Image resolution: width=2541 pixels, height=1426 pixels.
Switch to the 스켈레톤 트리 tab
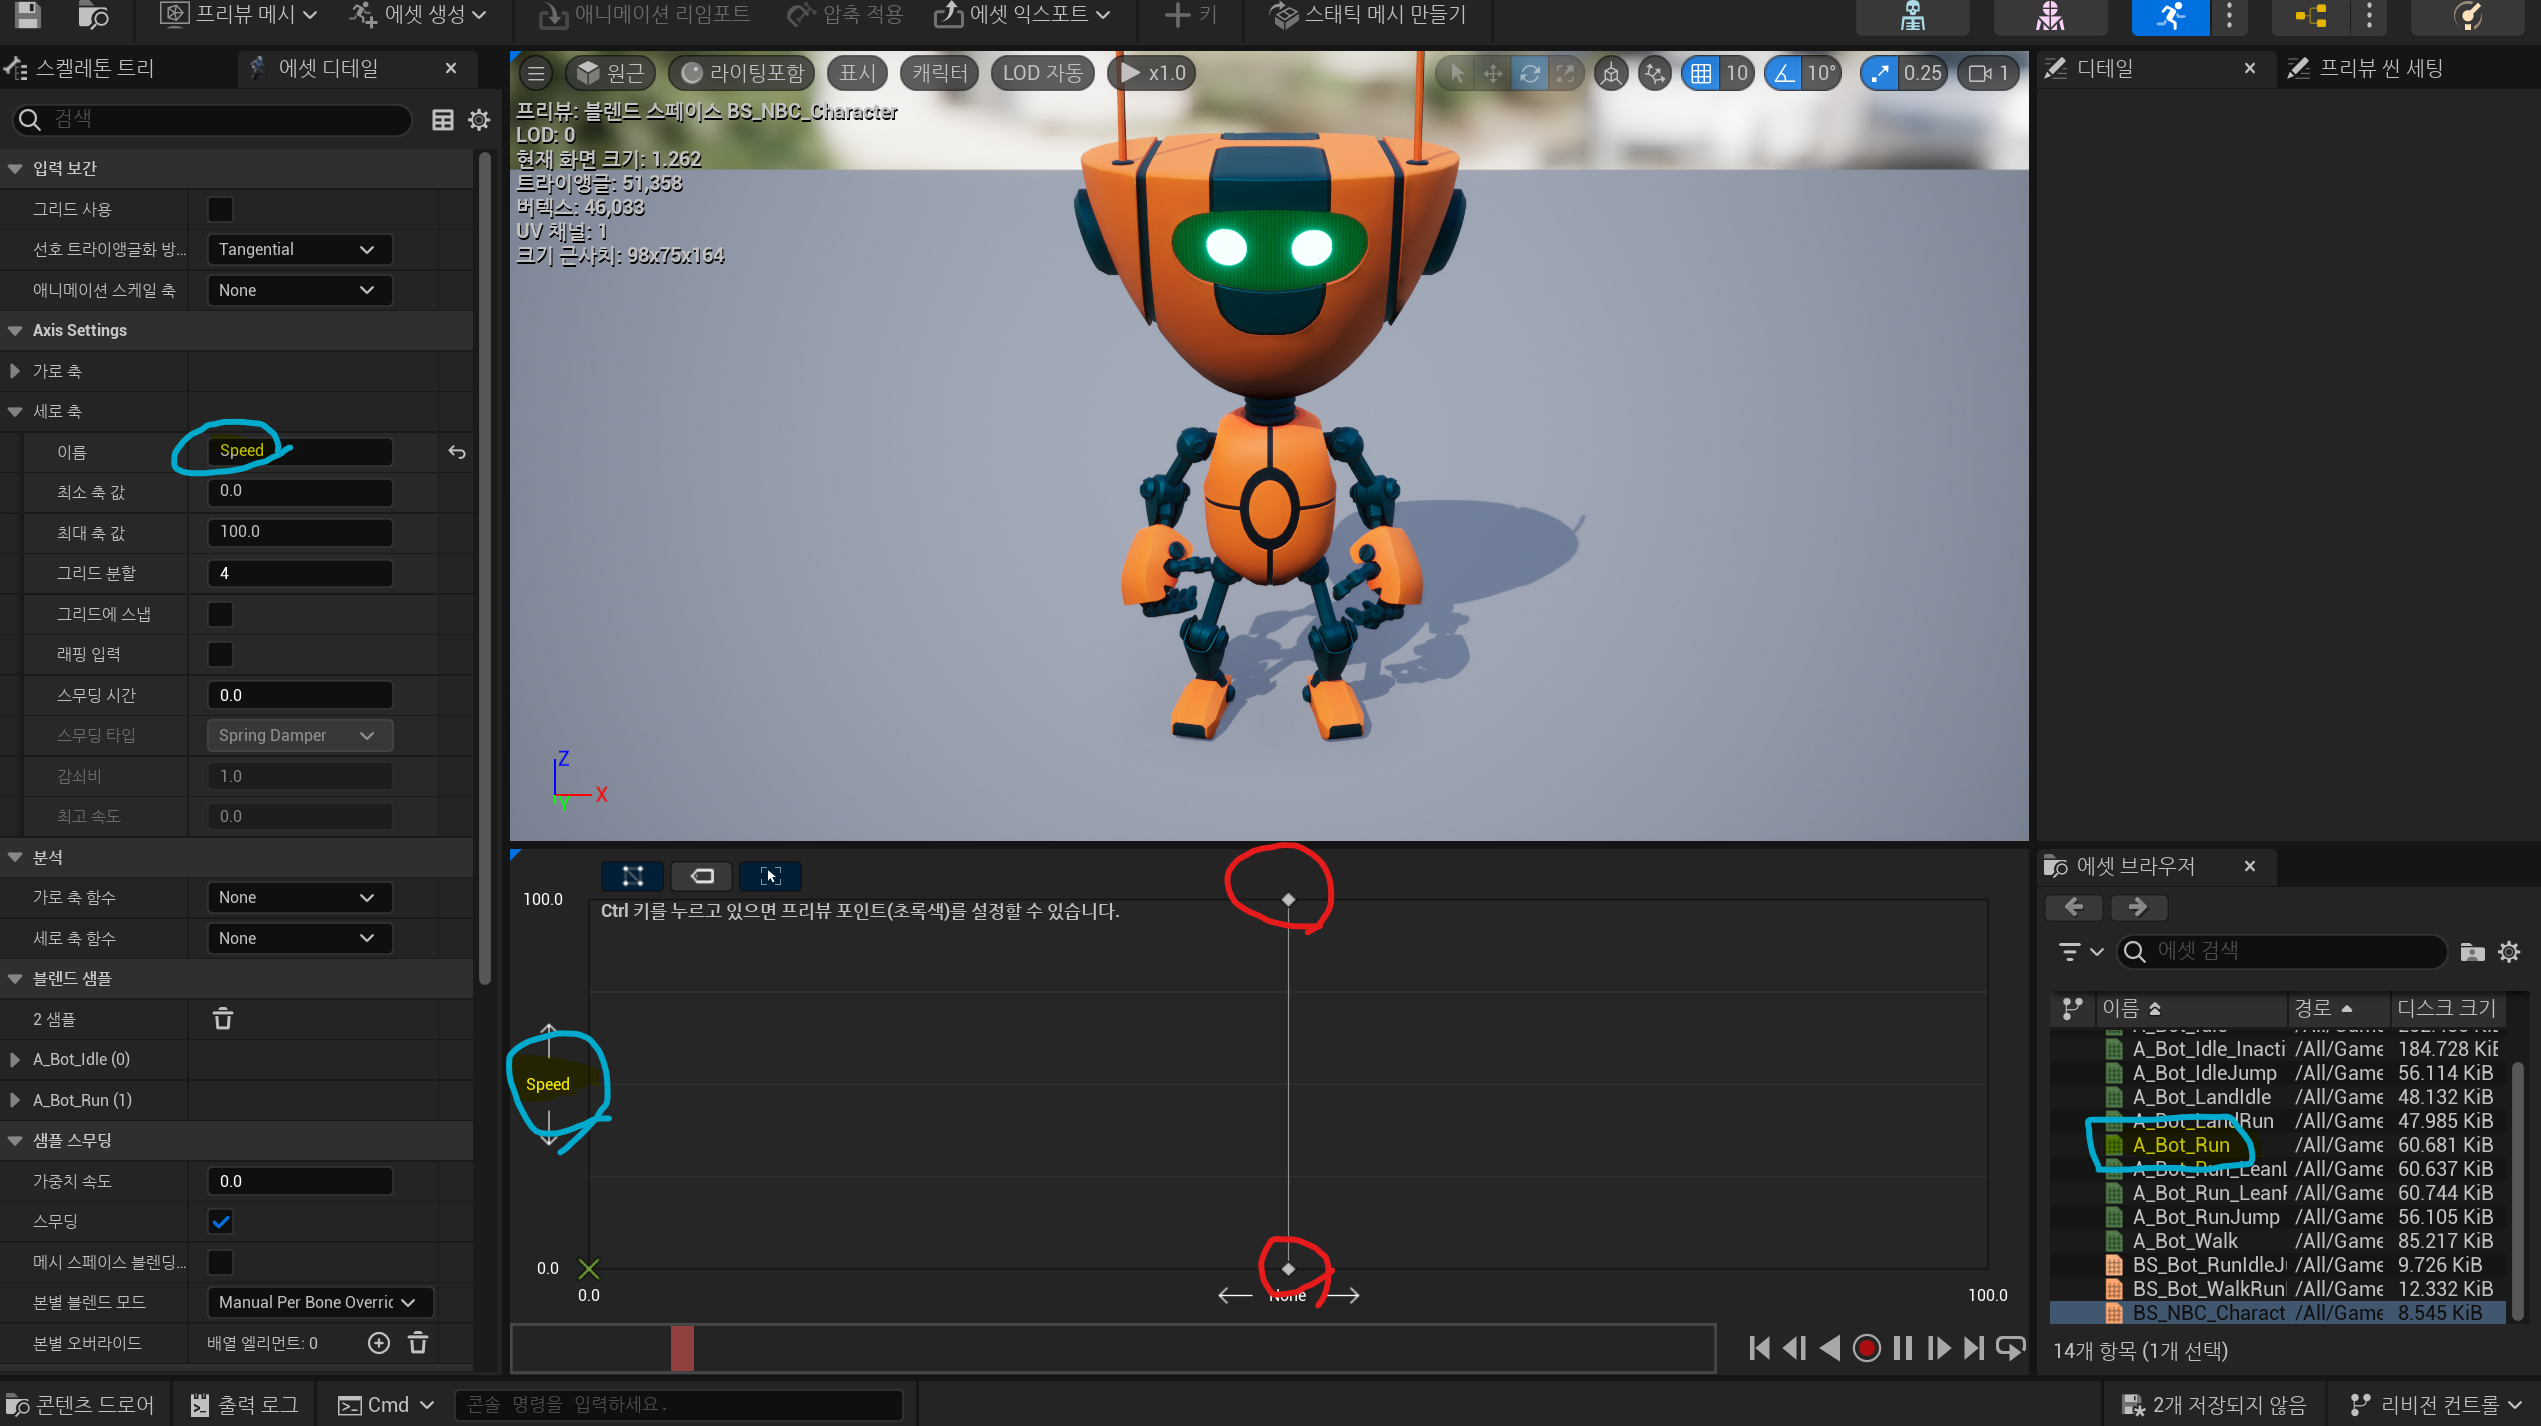click(x=95, y=68)
